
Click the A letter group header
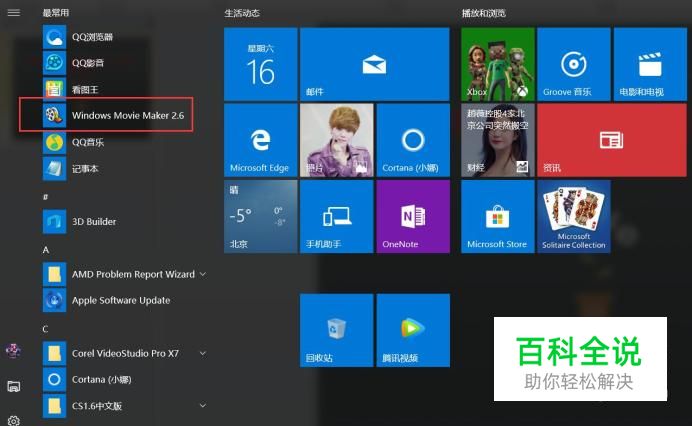coord(46,250)
